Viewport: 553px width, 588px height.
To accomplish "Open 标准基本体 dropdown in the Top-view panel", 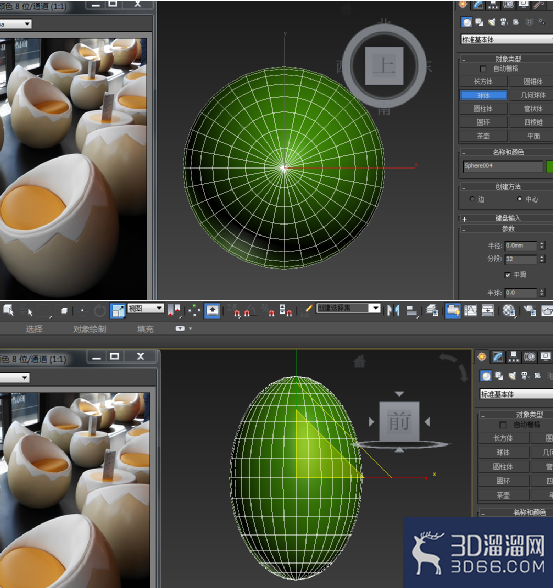I will [507, 39].
